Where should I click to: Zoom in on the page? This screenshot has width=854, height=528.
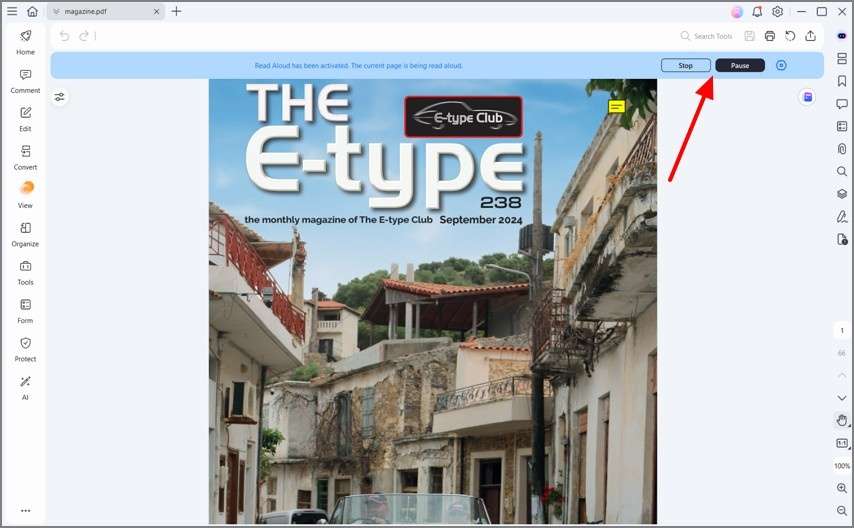tap(842, 488)
